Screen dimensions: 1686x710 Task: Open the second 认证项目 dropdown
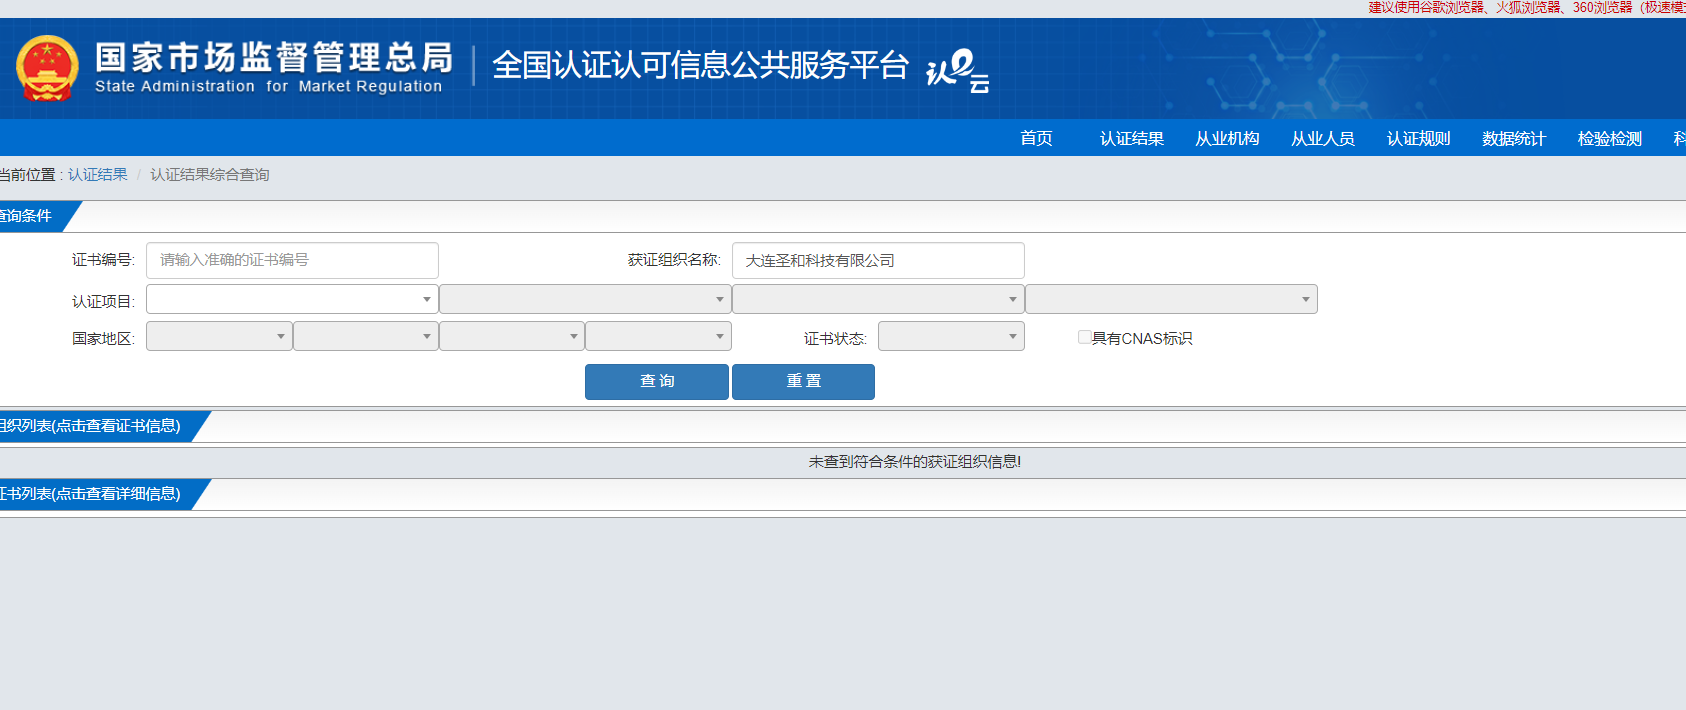coord(585,299)
